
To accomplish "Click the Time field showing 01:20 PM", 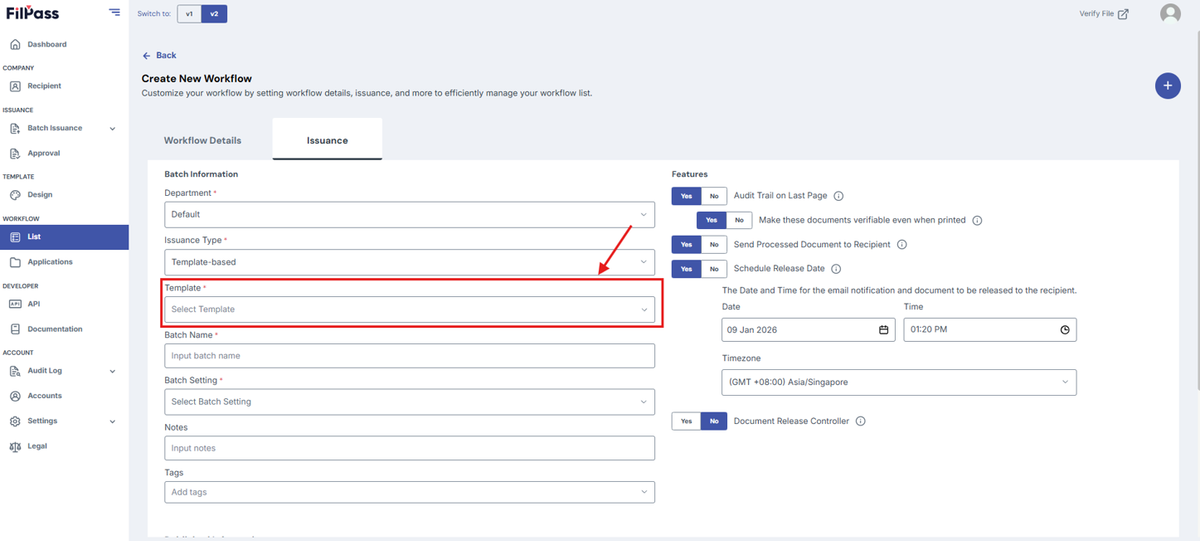I will [x=990, y=330].
